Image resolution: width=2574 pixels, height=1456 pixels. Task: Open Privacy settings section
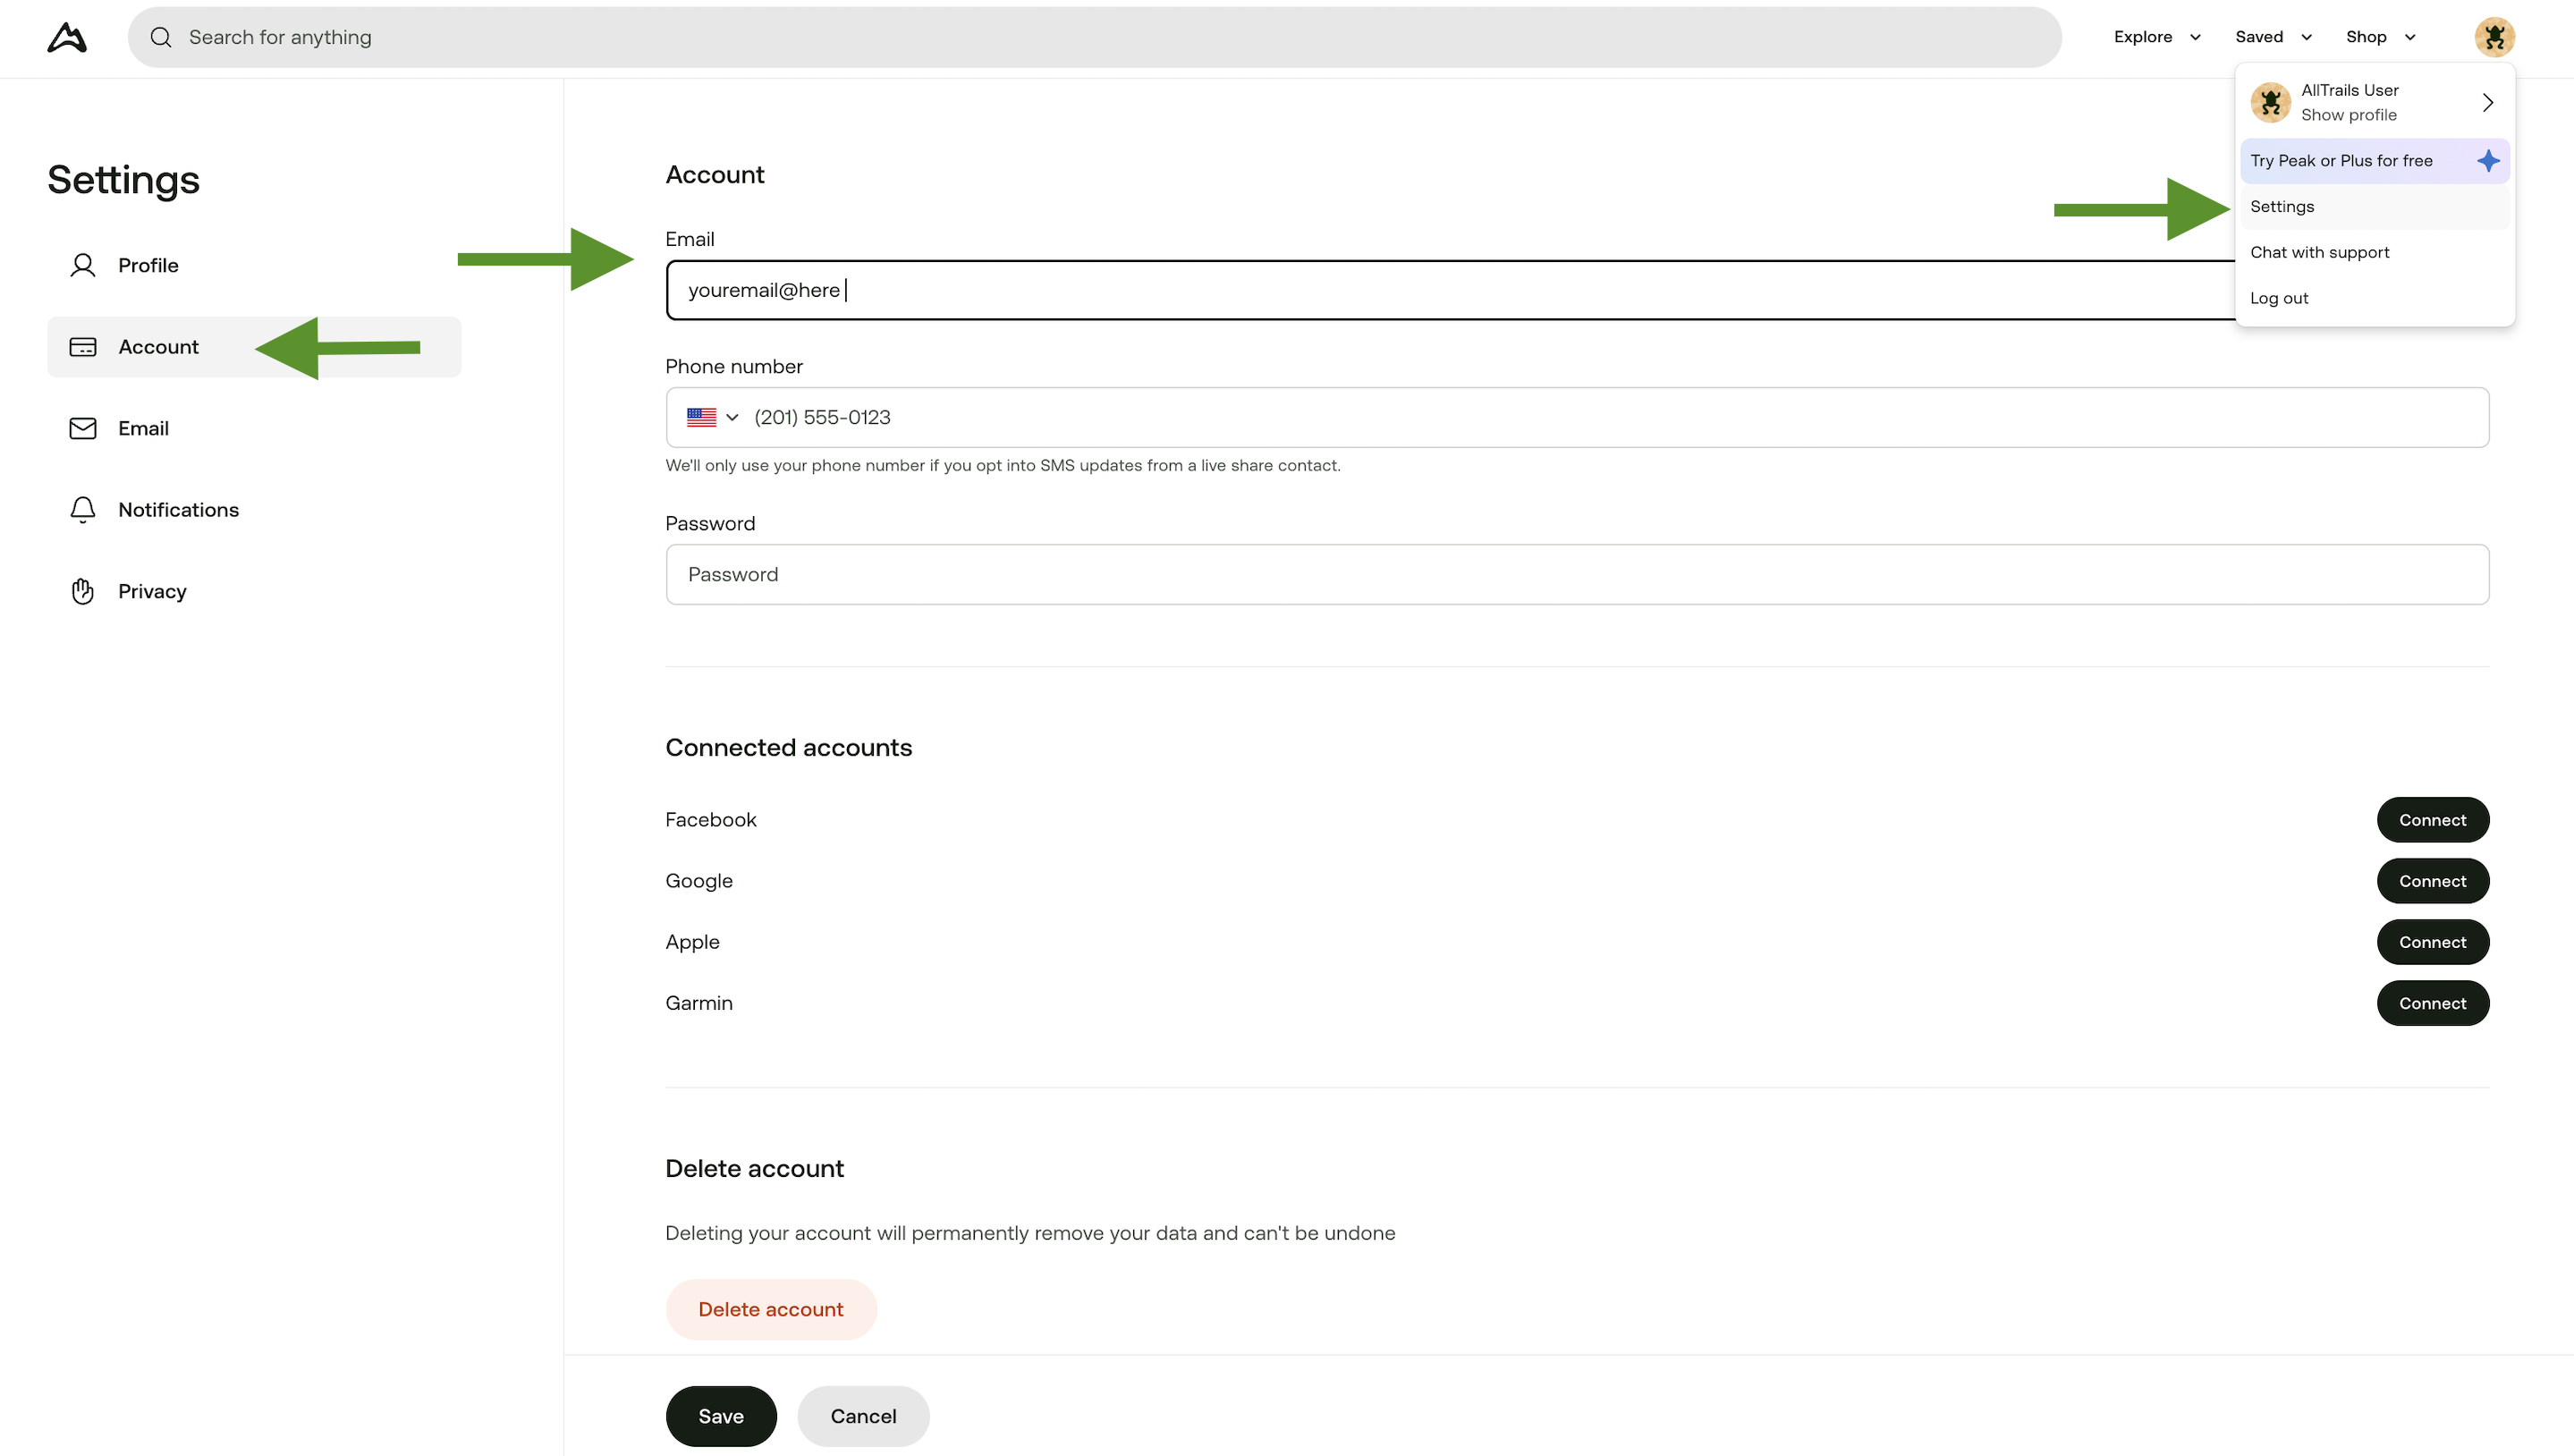[x=254, y=591]
